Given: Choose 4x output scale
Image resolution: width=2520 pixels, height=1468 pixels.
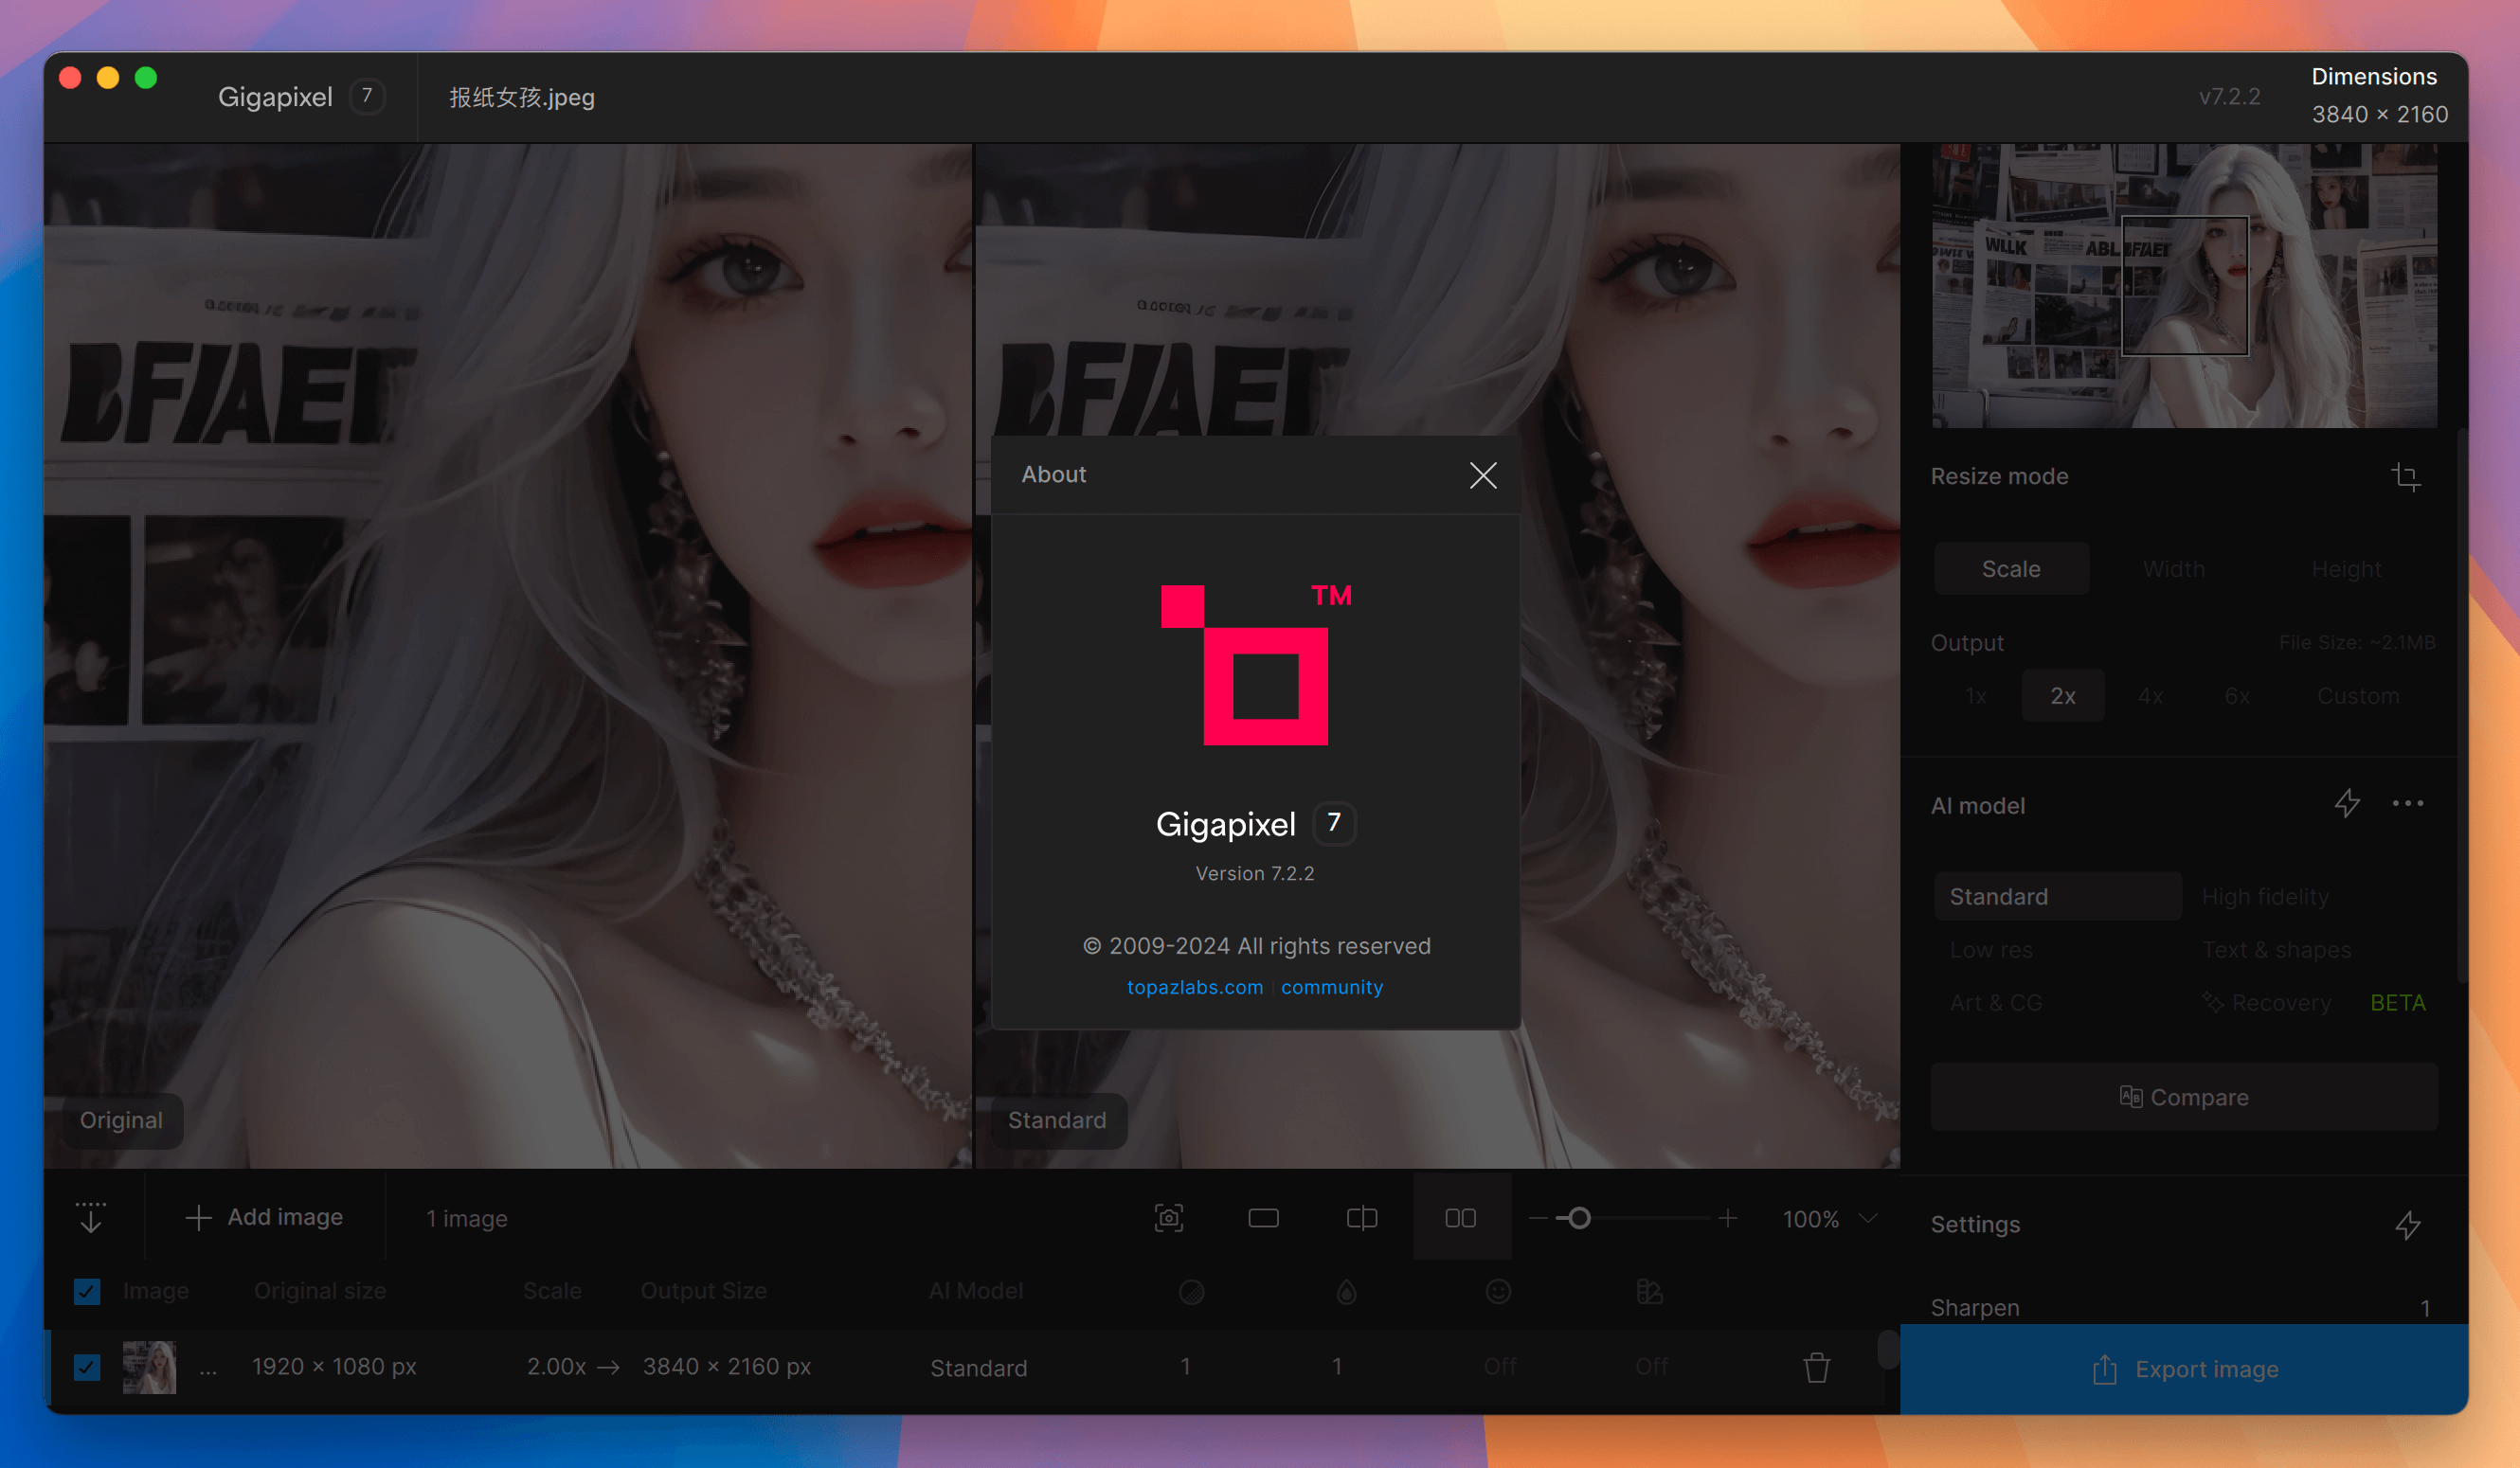Looking at the screenshot, I should pyautogui.click(x=2150, y=696).
